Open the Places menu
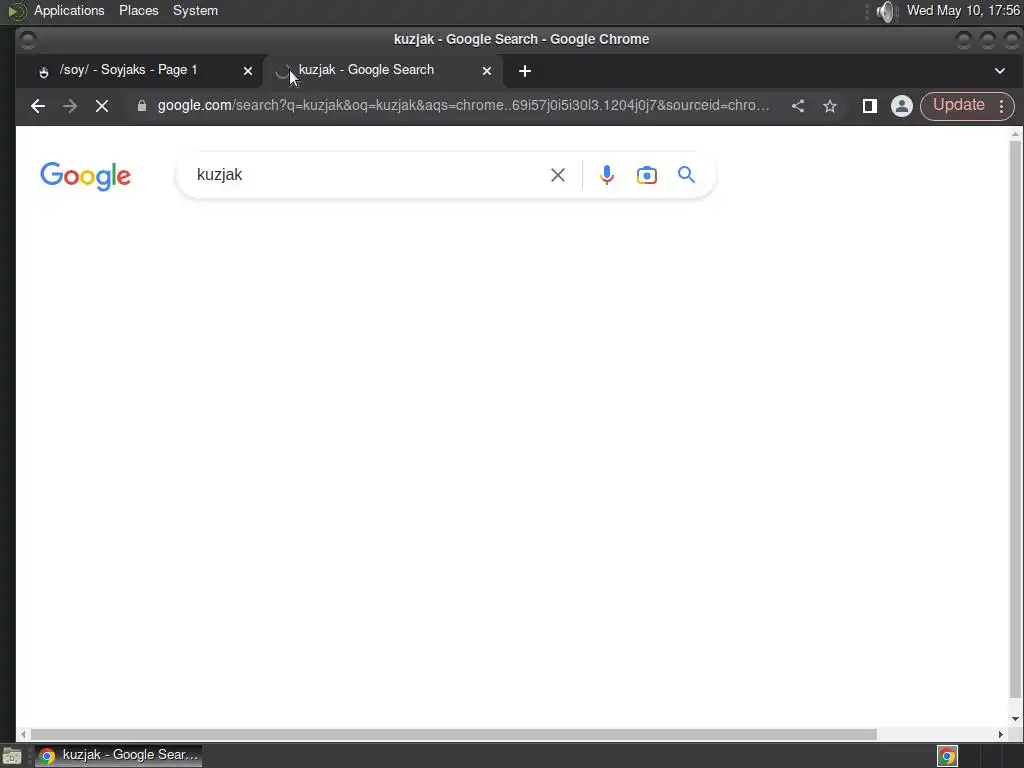The height and width of the screenshot is (768, 1024). tap(138, 11)
